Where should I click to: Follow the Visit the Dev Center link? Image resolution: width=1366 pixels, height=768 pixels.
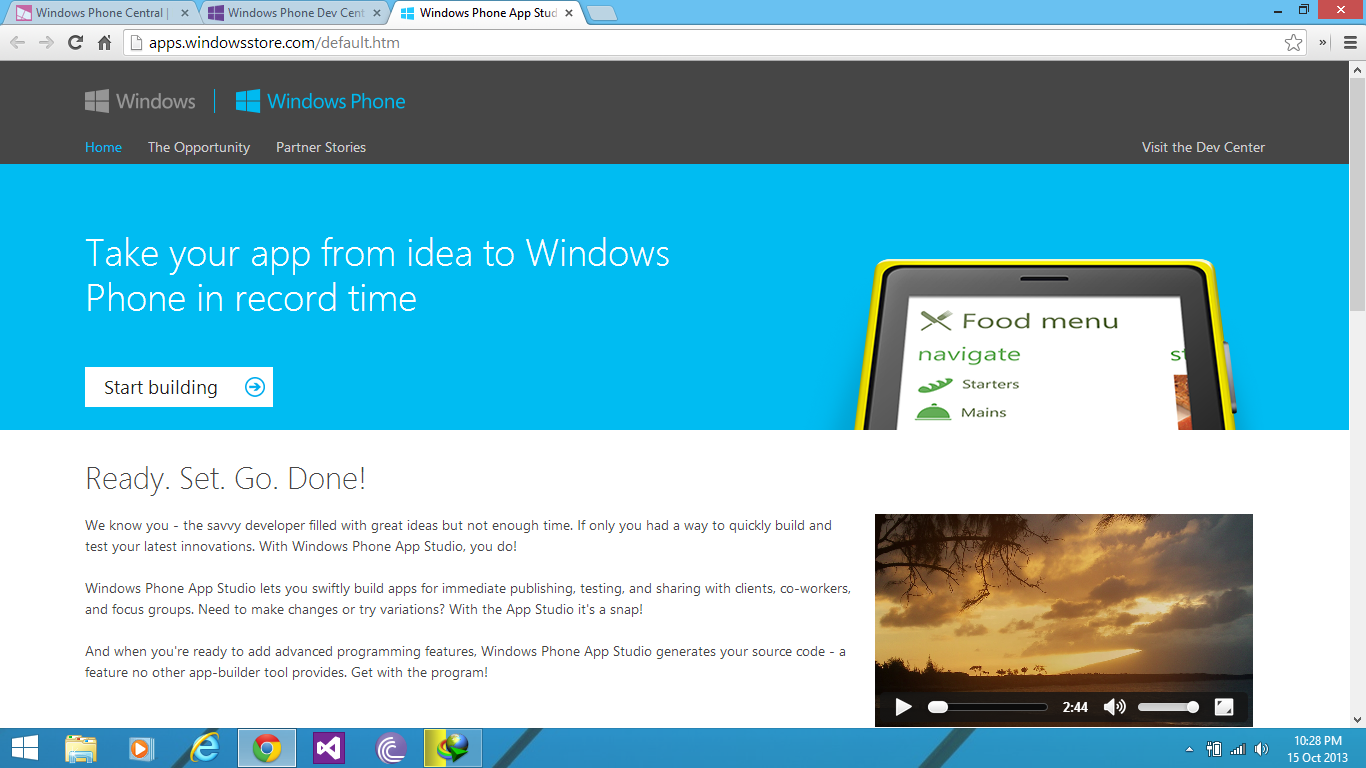tap(1203, 147)
